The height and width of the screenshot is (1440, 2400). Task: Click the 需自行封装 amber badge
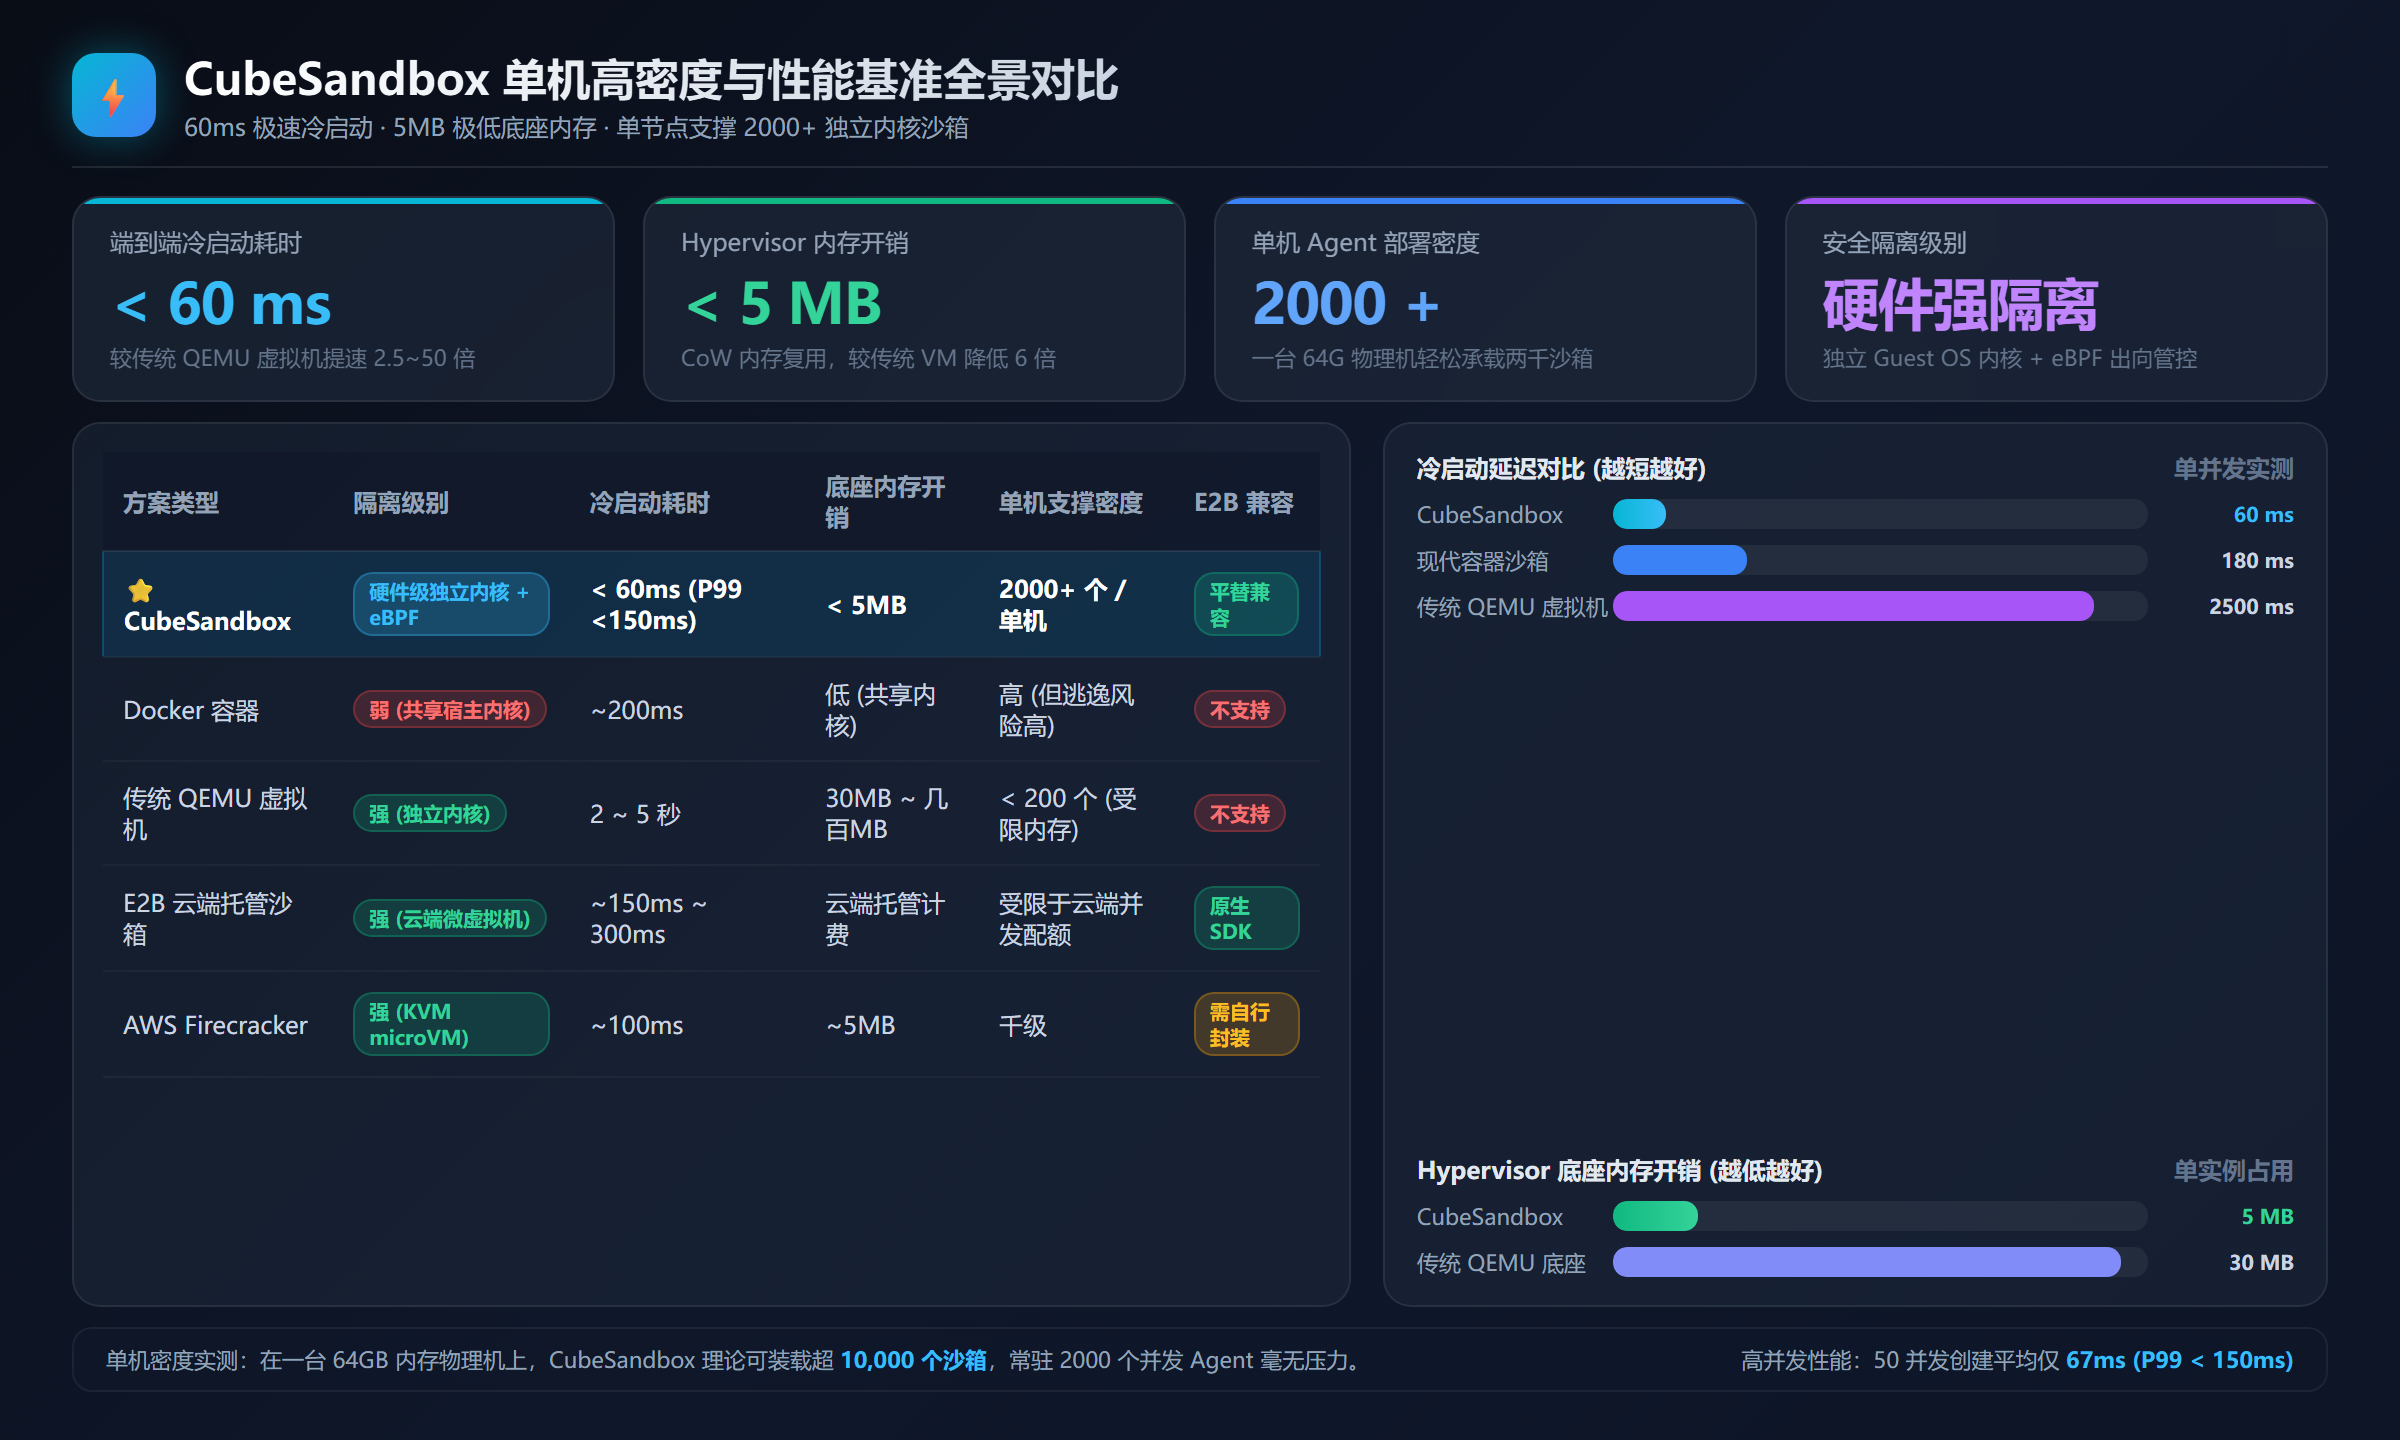pos(1246,1024)
